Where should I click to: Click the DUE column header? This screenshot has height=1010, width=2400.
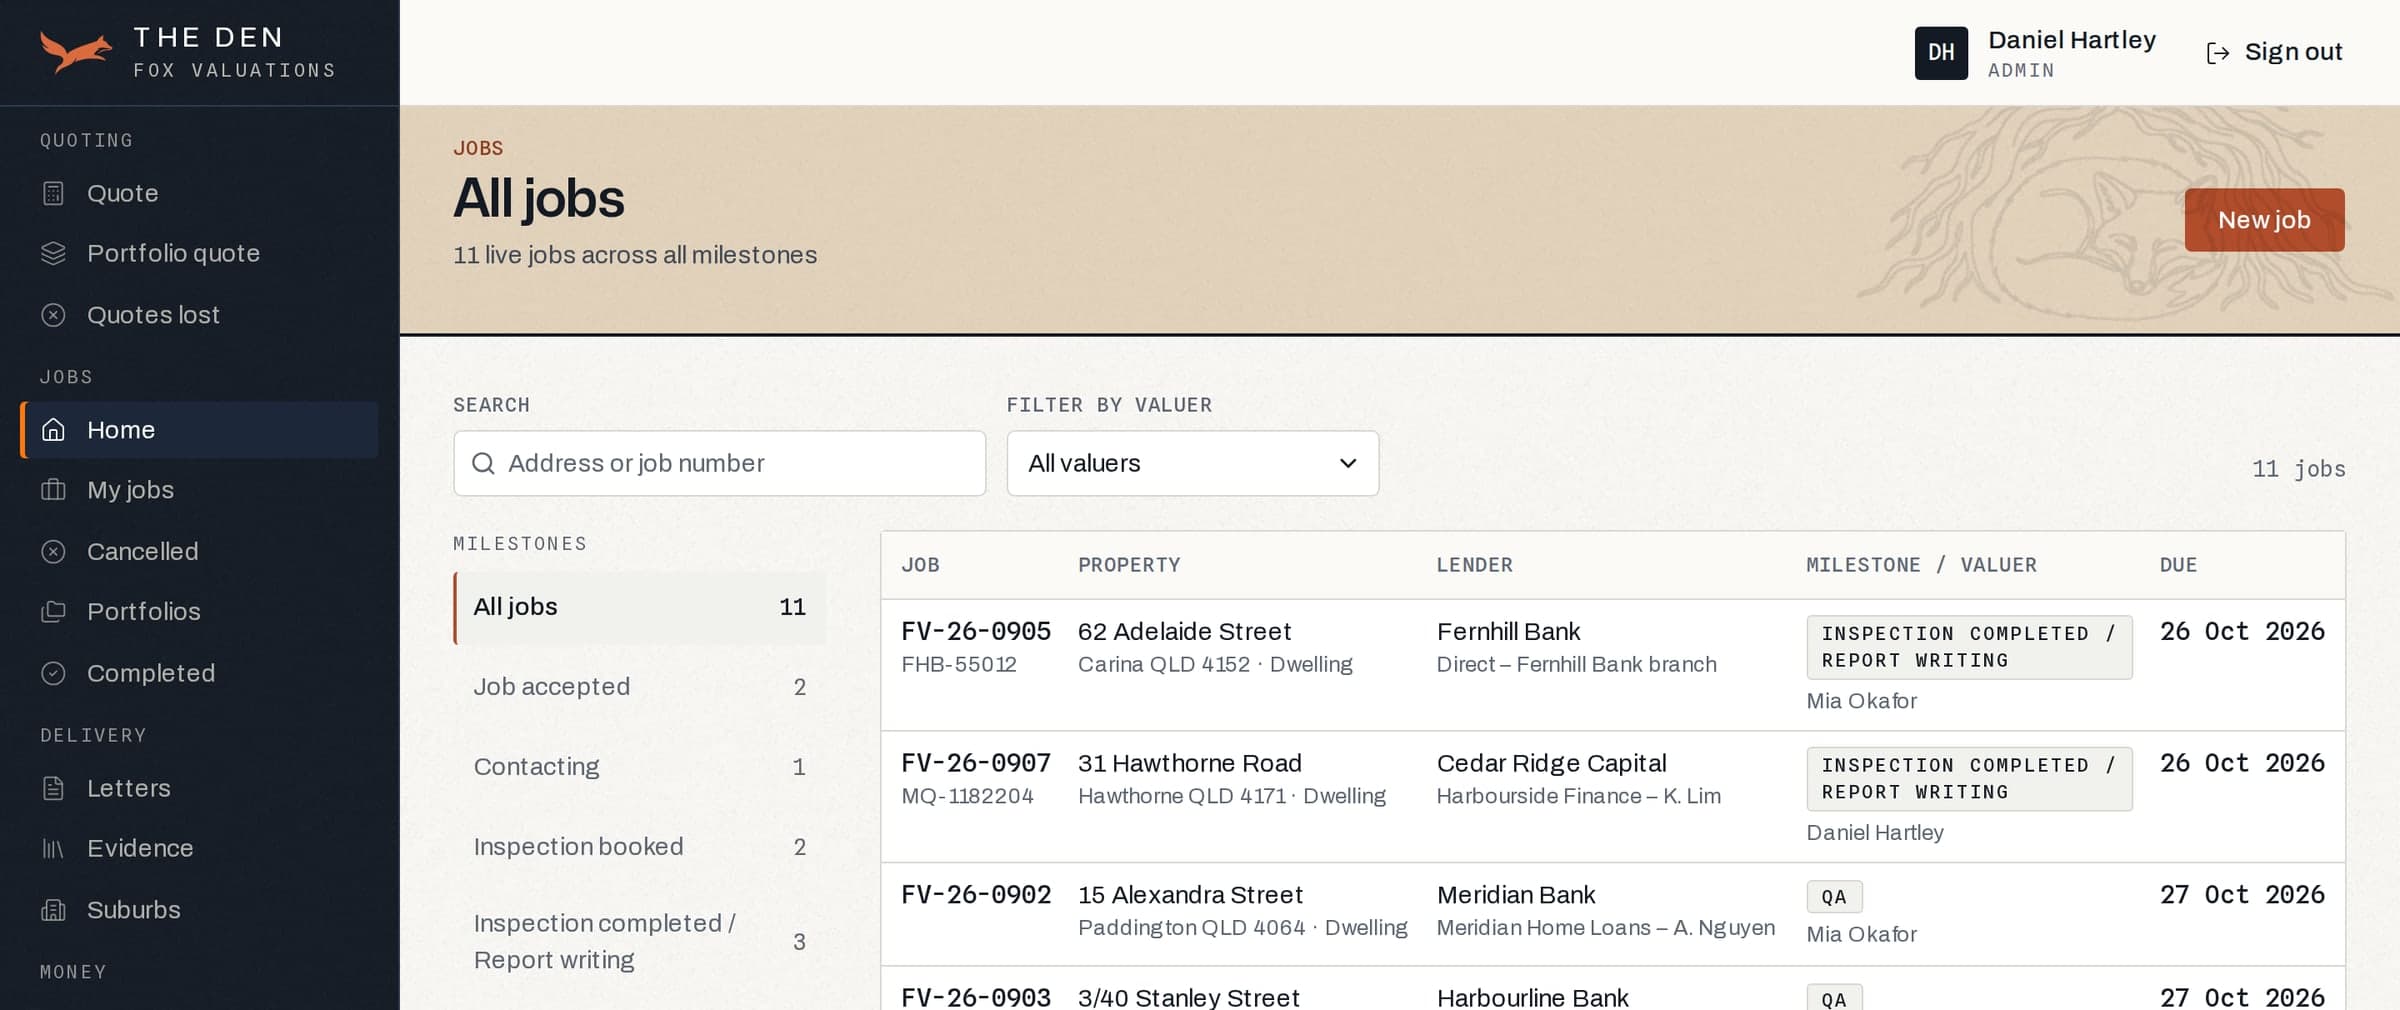(2178, 565)
